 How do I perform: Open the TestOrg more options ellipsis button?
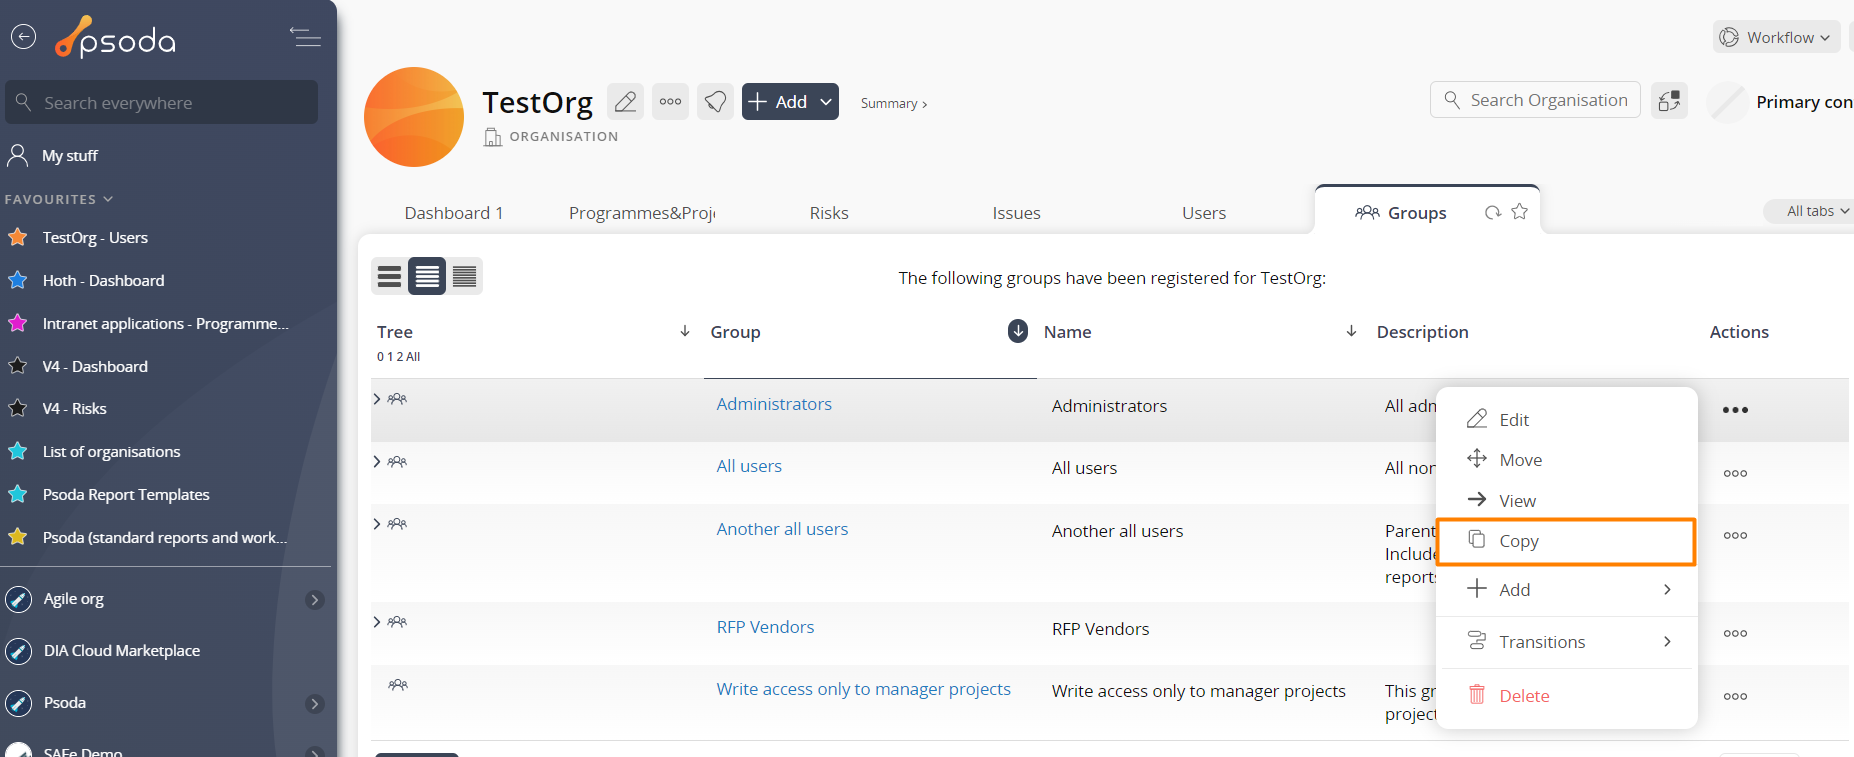670,102
